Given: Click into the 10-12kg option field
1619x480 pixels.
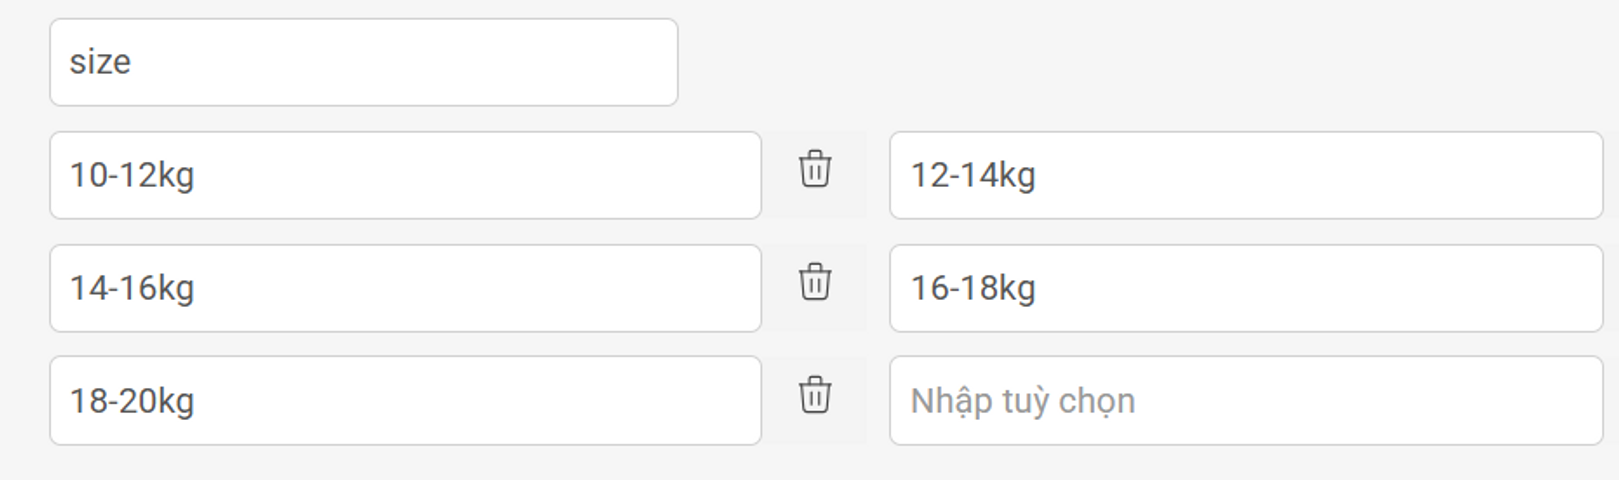Looking at the screenshot, I should click(x=405, y=175).
